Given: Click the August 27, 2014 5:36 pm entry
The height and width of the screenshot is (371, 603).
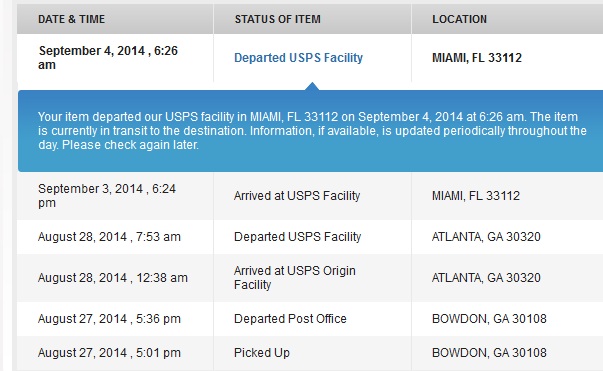Looking at the screenshot, I should click(109, 319).
